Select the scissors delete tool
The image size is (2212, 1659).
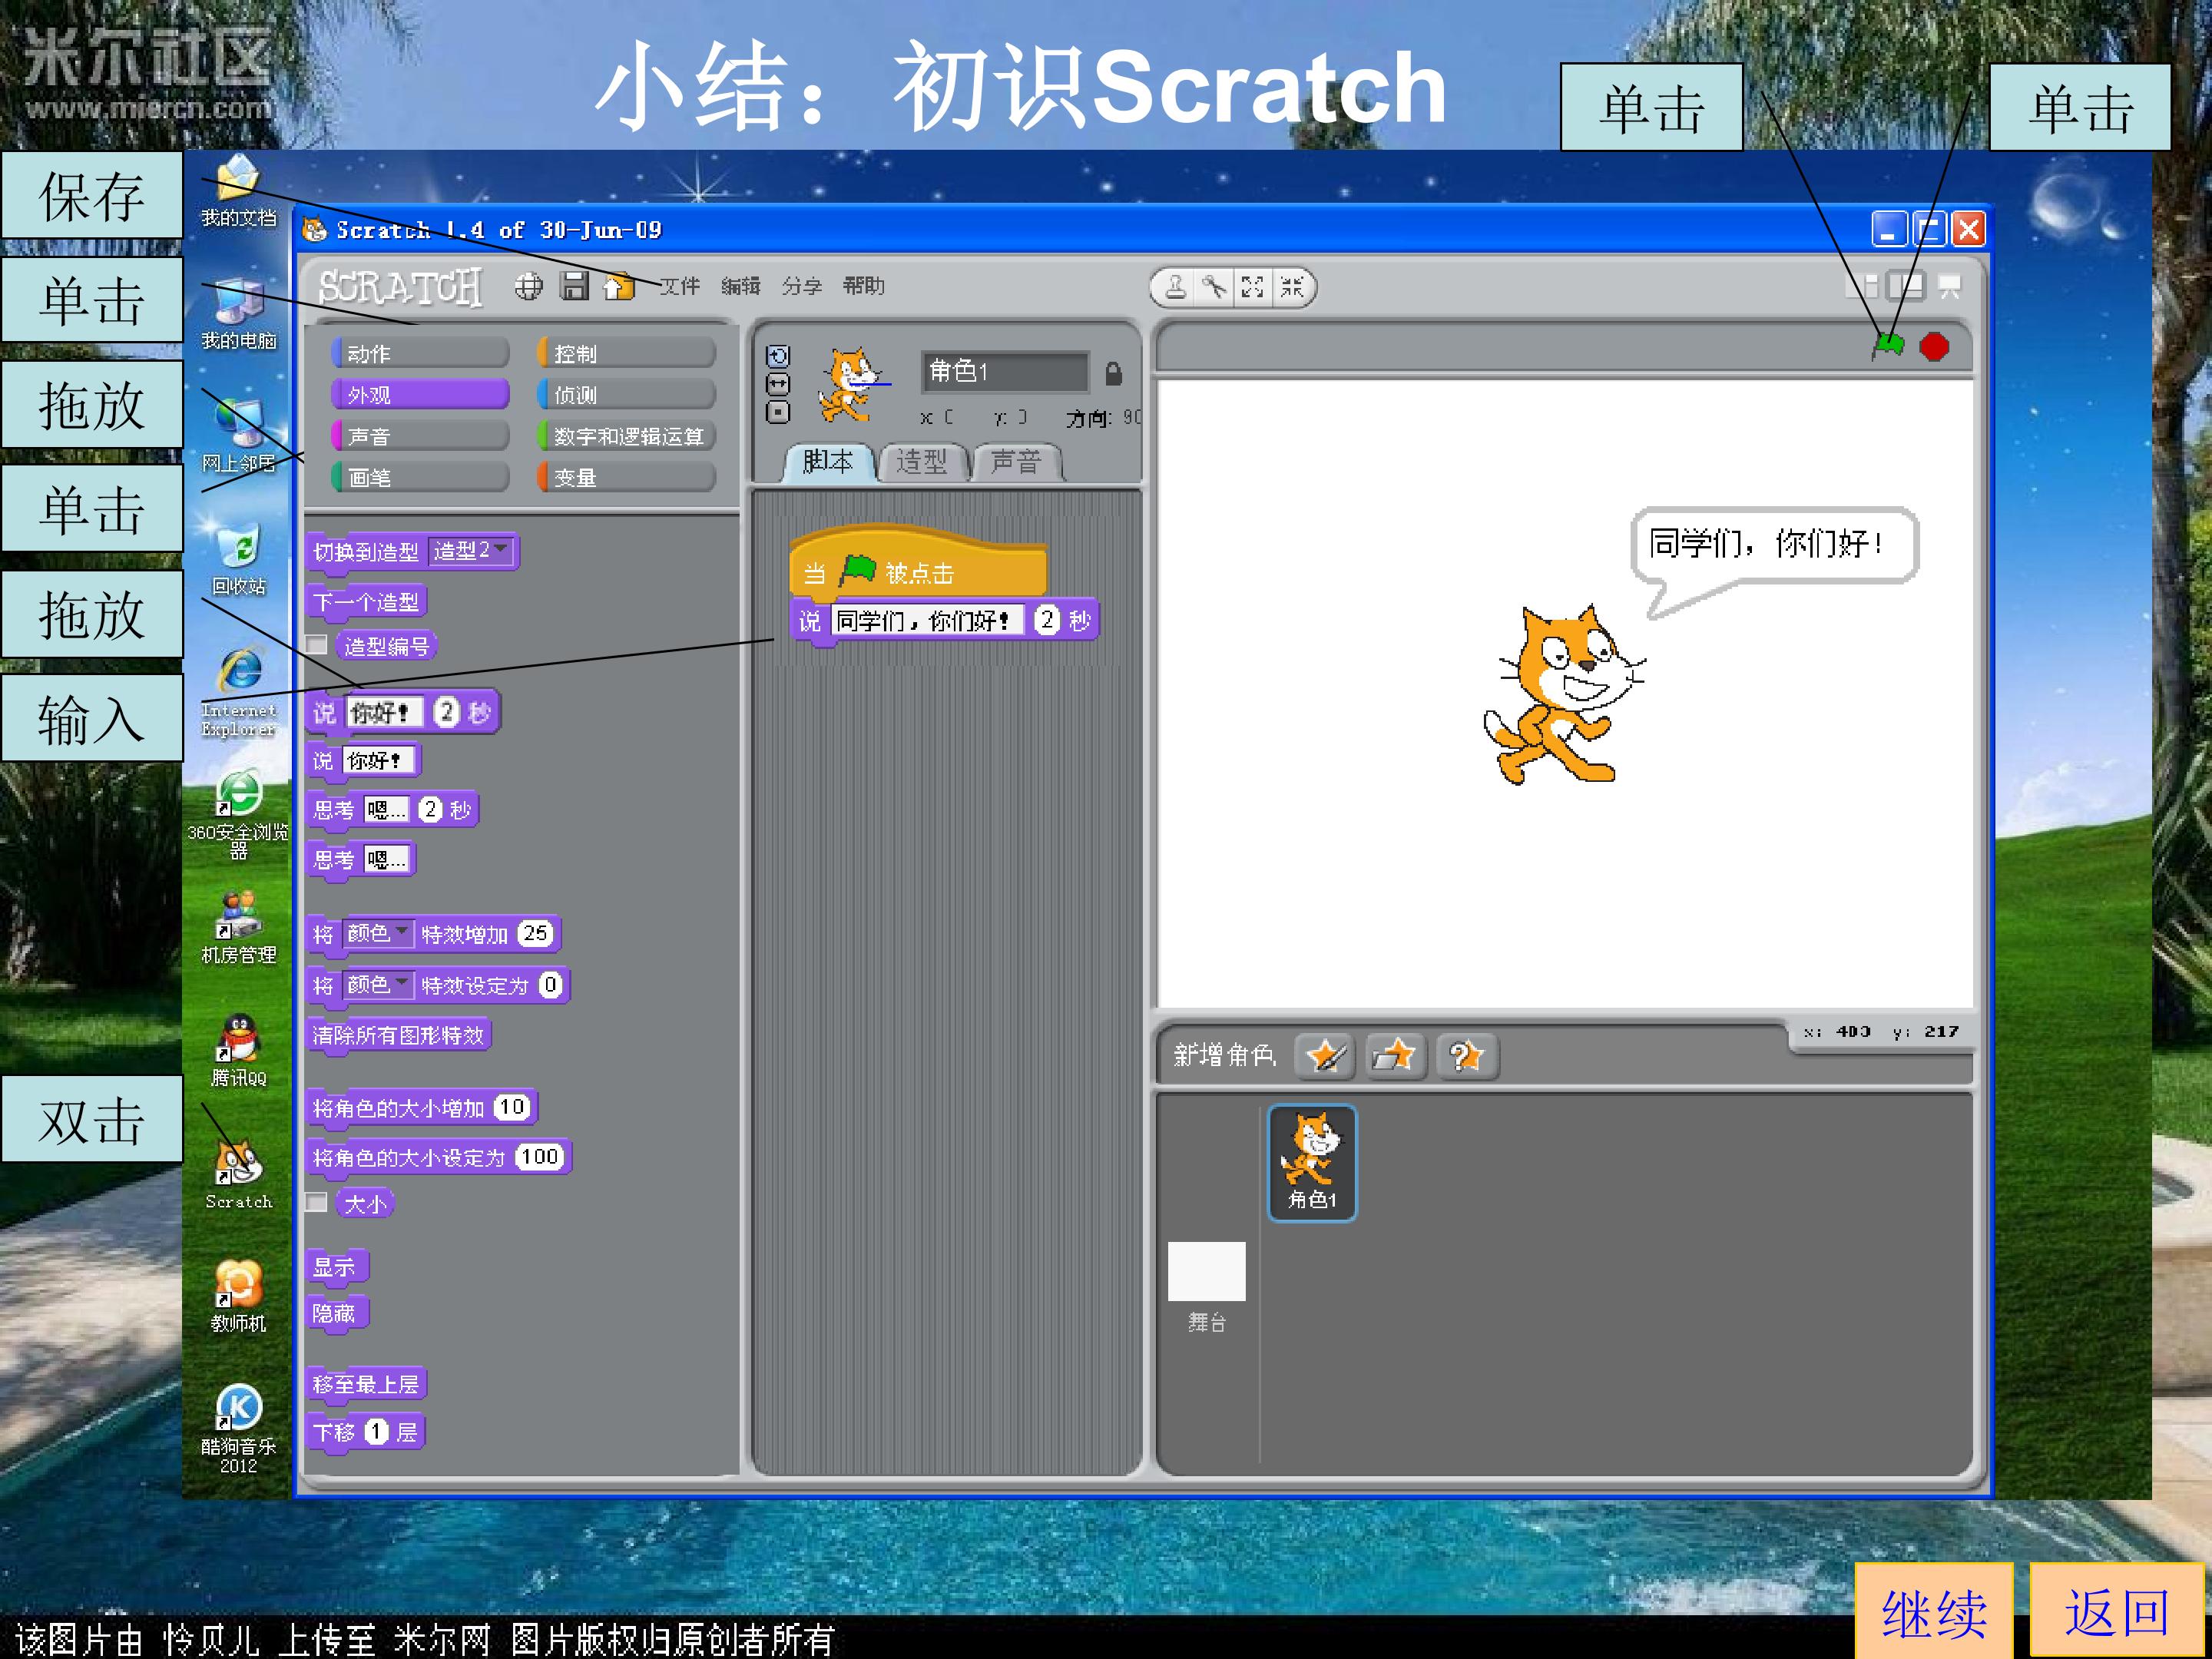tap(1214, 288)
